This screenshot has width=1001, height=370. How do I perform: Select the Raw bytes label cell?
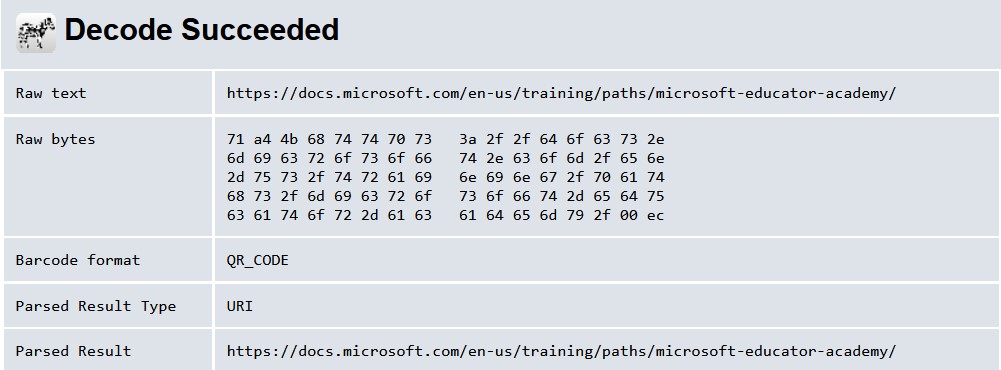[107, 177]
